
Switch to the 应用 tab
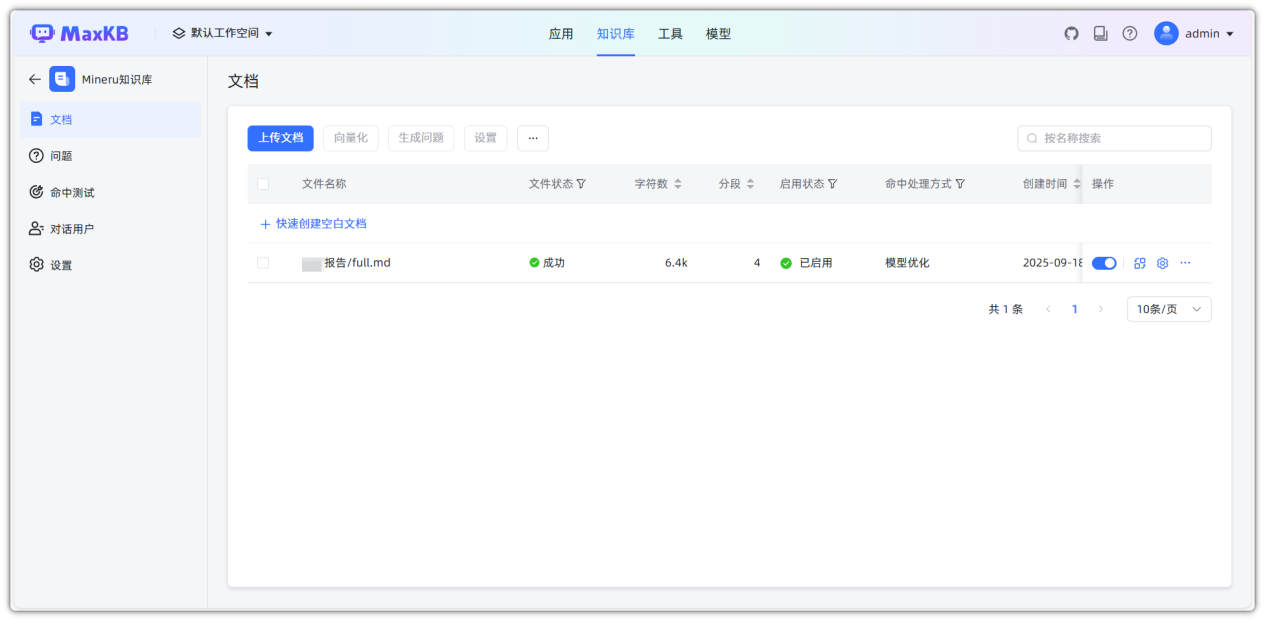coord(561,34)
